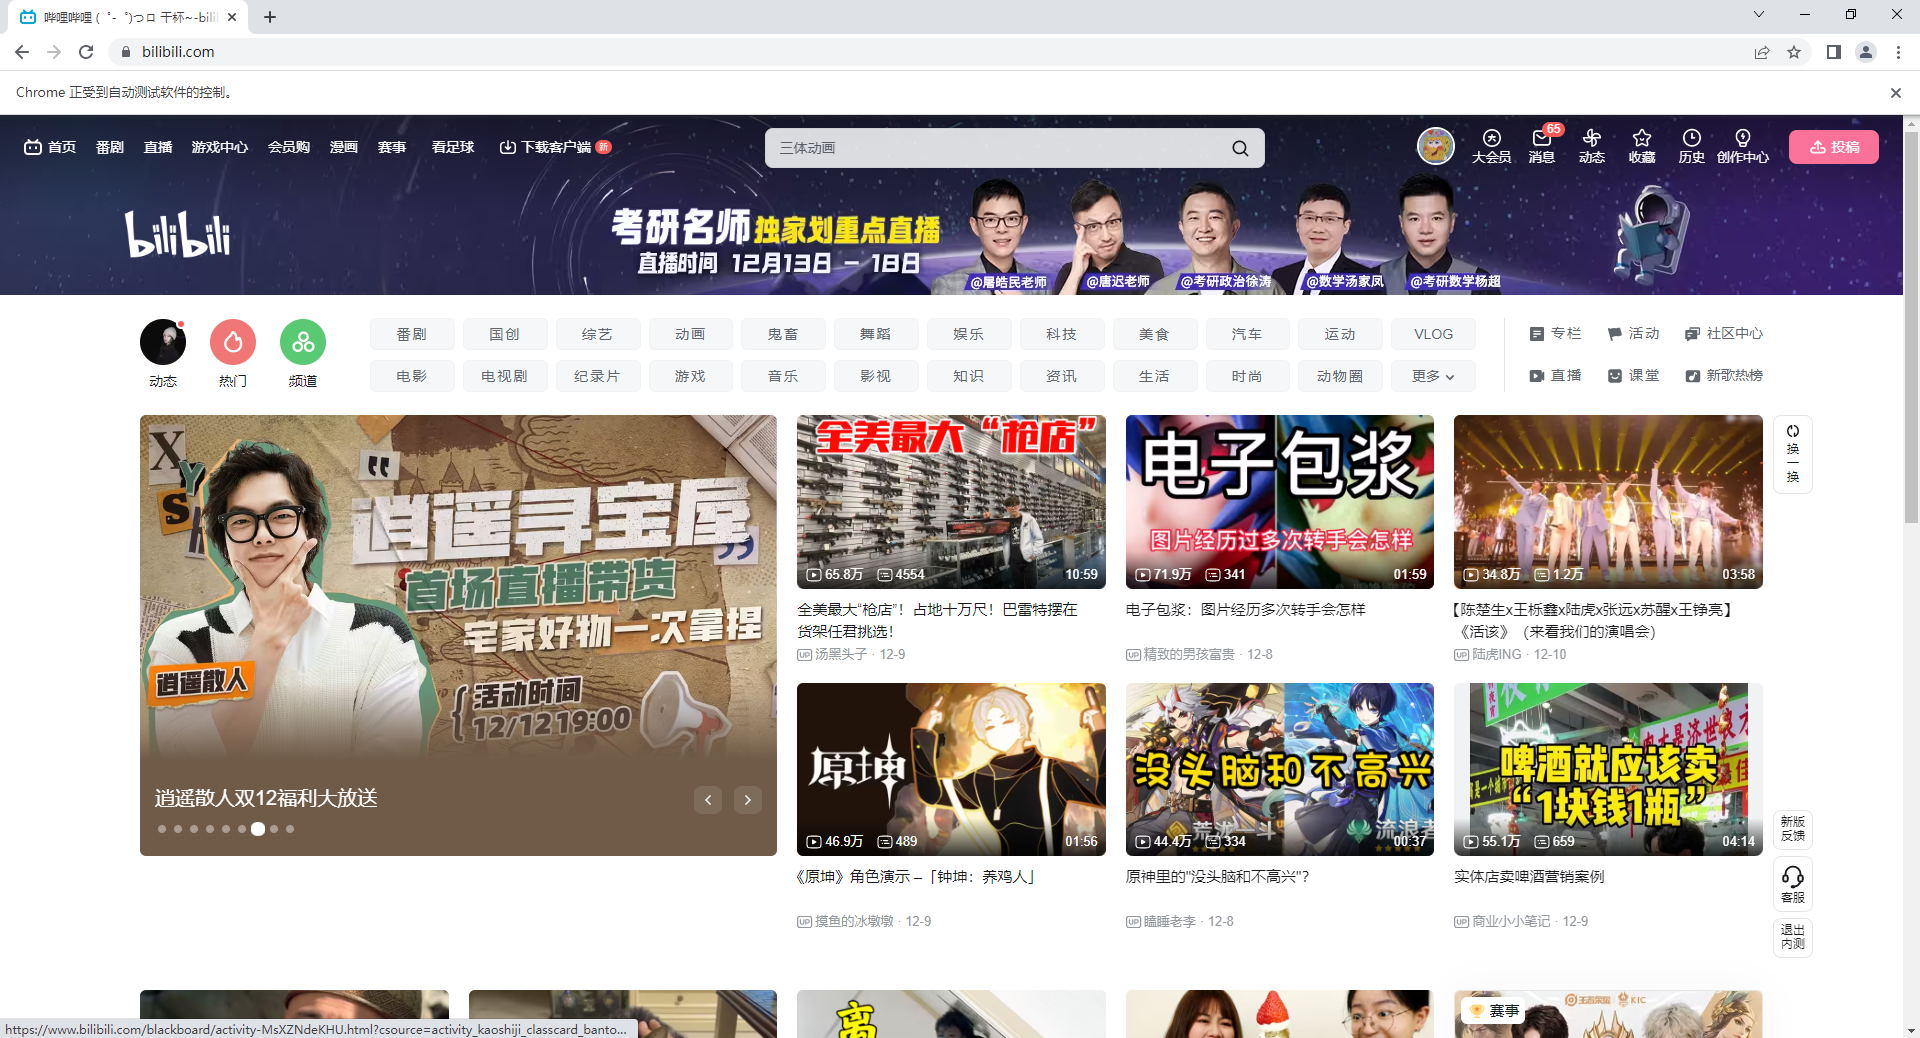Image resolution: width=1920 pixels, height=1038 pixels.
Task: Open the 创作中心 creator center icon
Action: 1742,146
